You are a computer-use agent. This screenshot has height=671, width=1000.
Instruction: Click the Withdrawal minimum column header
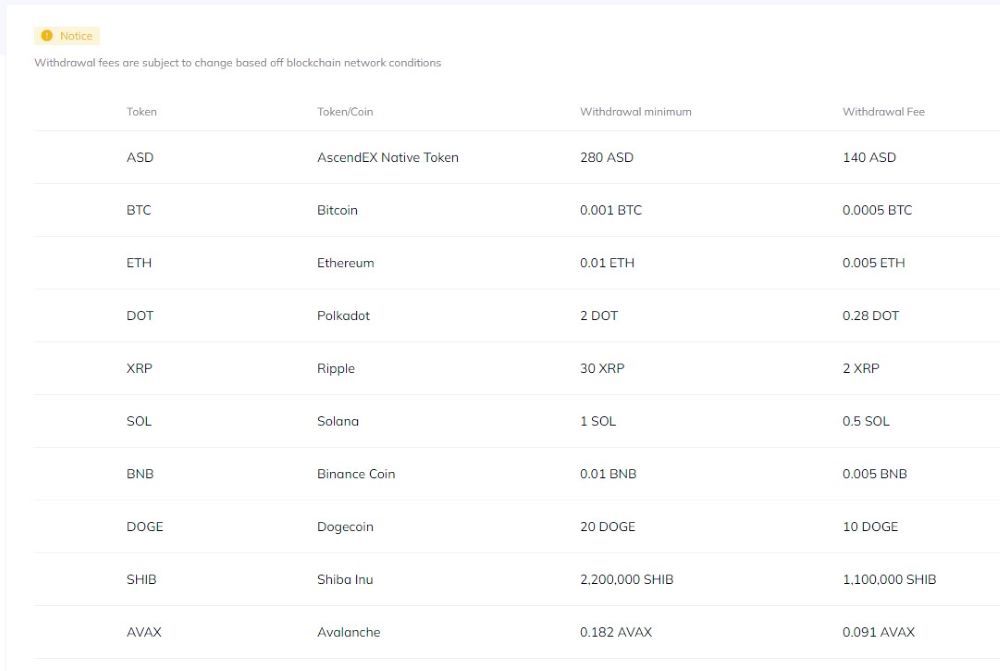[x=635, y=112]
